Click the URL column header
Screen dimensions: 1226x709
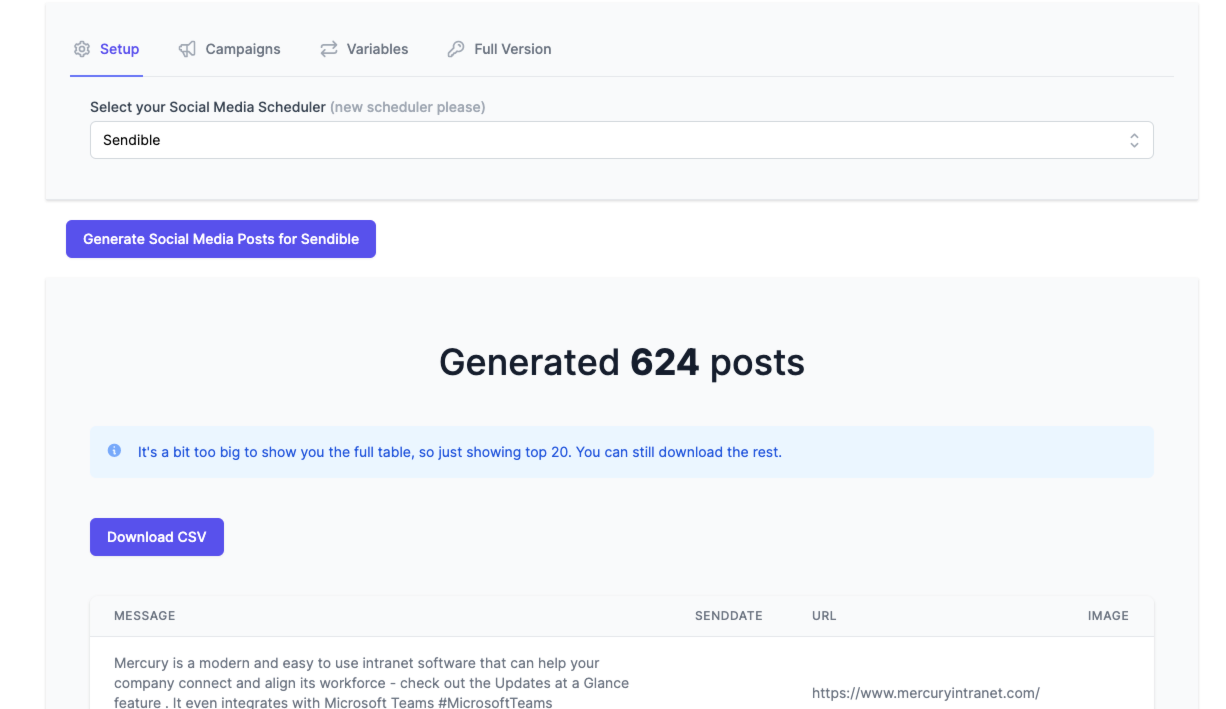[824, 616]
